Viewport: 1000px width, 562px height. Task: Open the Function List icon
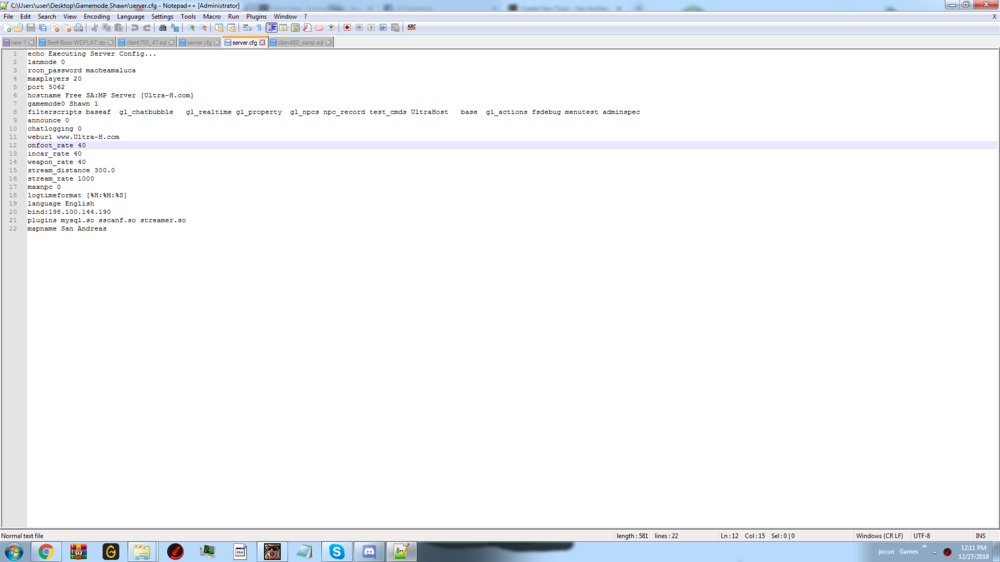point(307,28)
